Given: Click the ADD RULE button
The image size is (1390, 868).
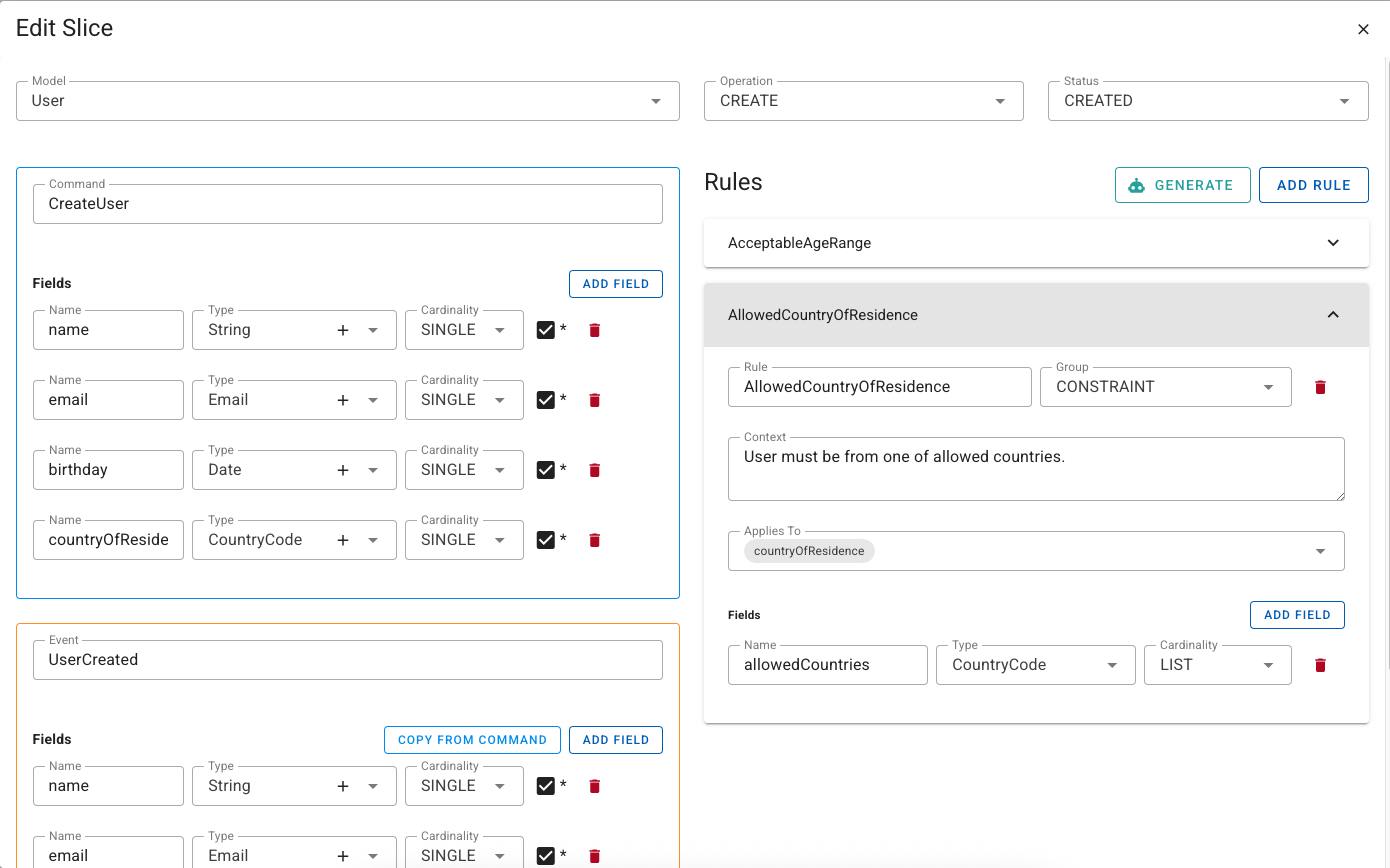Looking at the screenshot, I should click(1313, 185).
